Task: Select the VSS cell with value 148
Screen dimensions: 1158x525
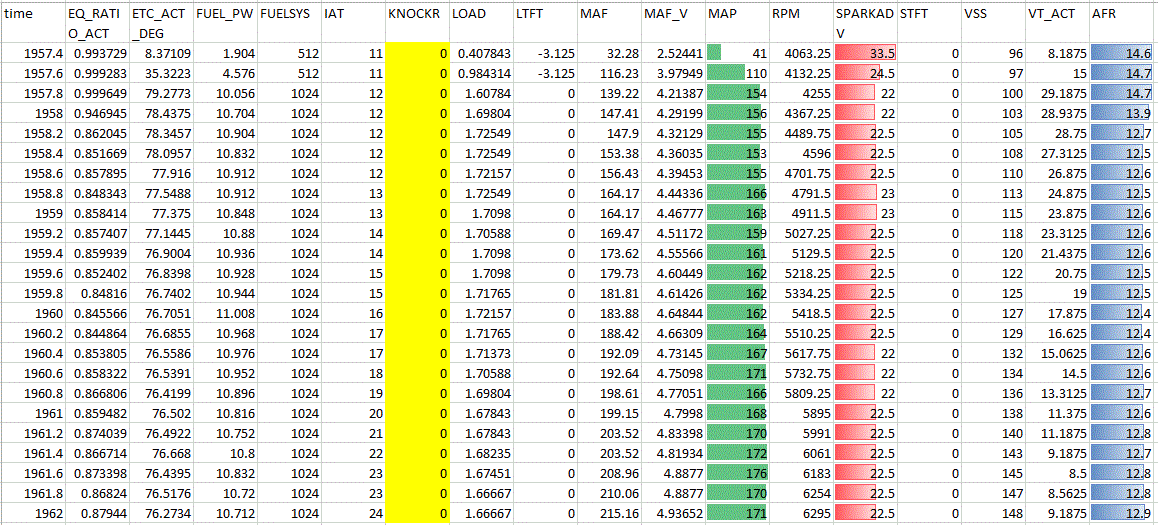Action: 992,514
